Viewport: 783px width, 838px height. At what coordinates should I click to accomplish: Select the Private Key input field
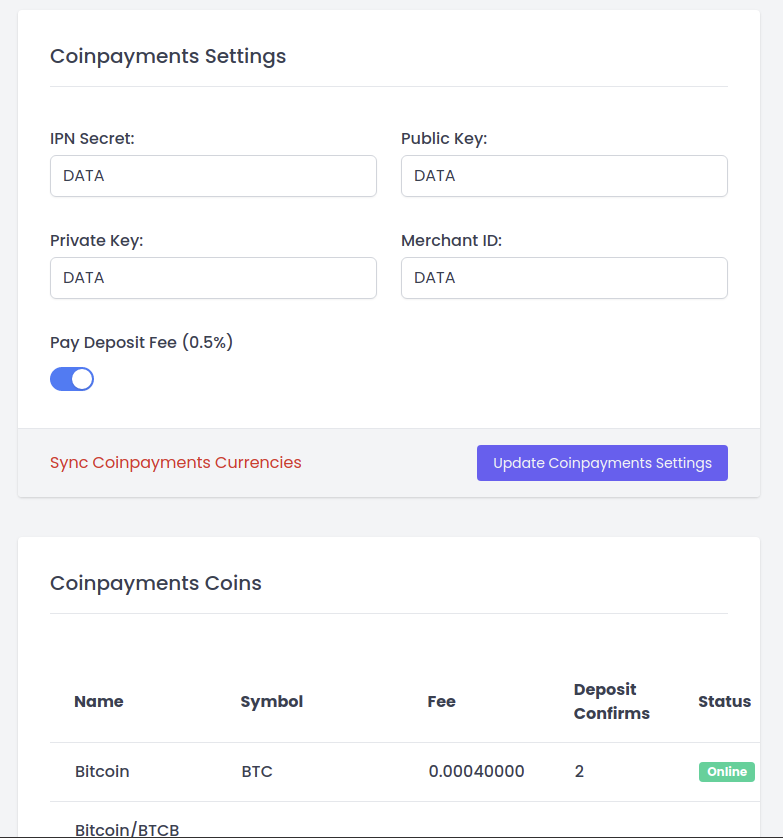point(213,278)
